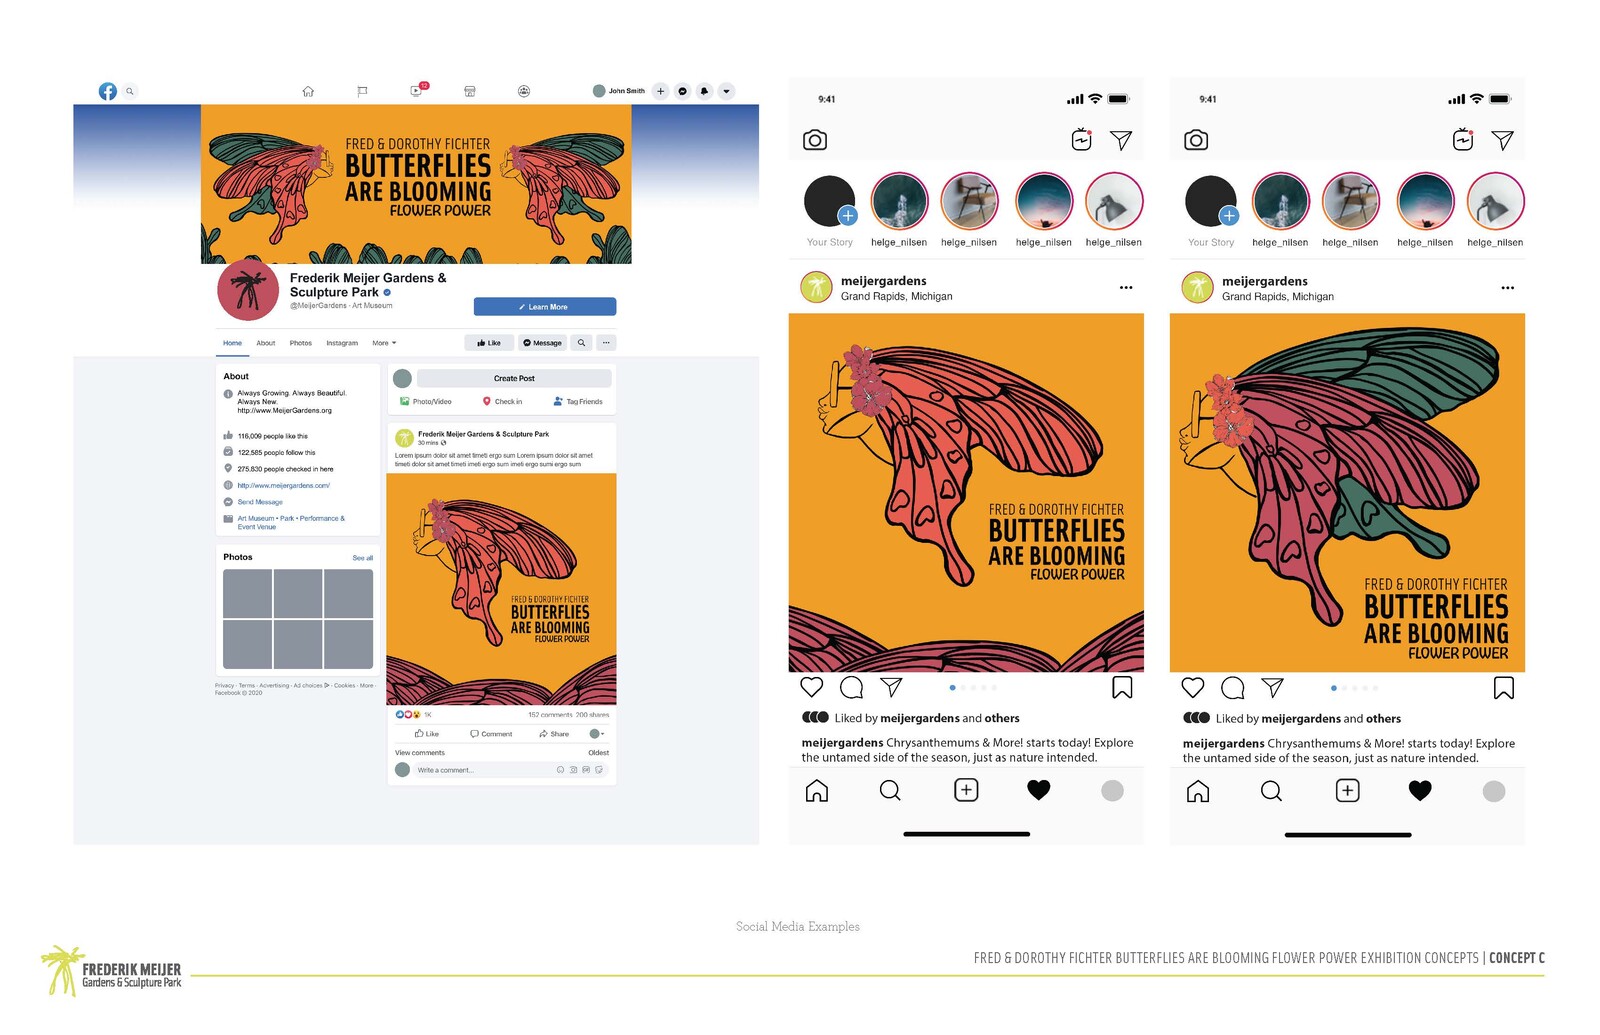Viewport: 1600px width, 1035px height.
Task: Click carousel page dots under left phone post
Action: click(973, 687)
